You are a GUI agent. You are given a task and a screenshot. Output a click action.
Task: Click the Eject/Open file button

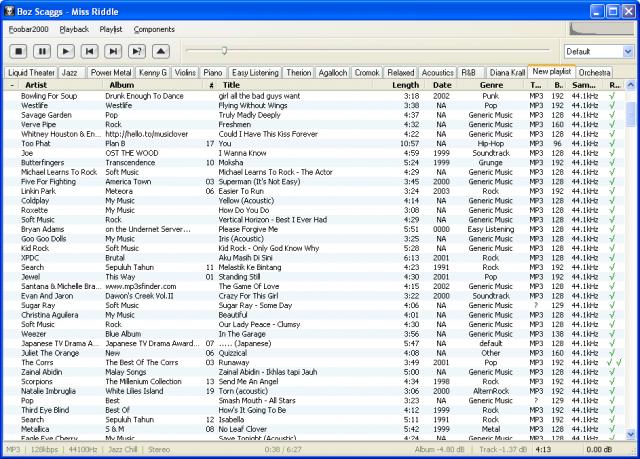coord(162,50)
